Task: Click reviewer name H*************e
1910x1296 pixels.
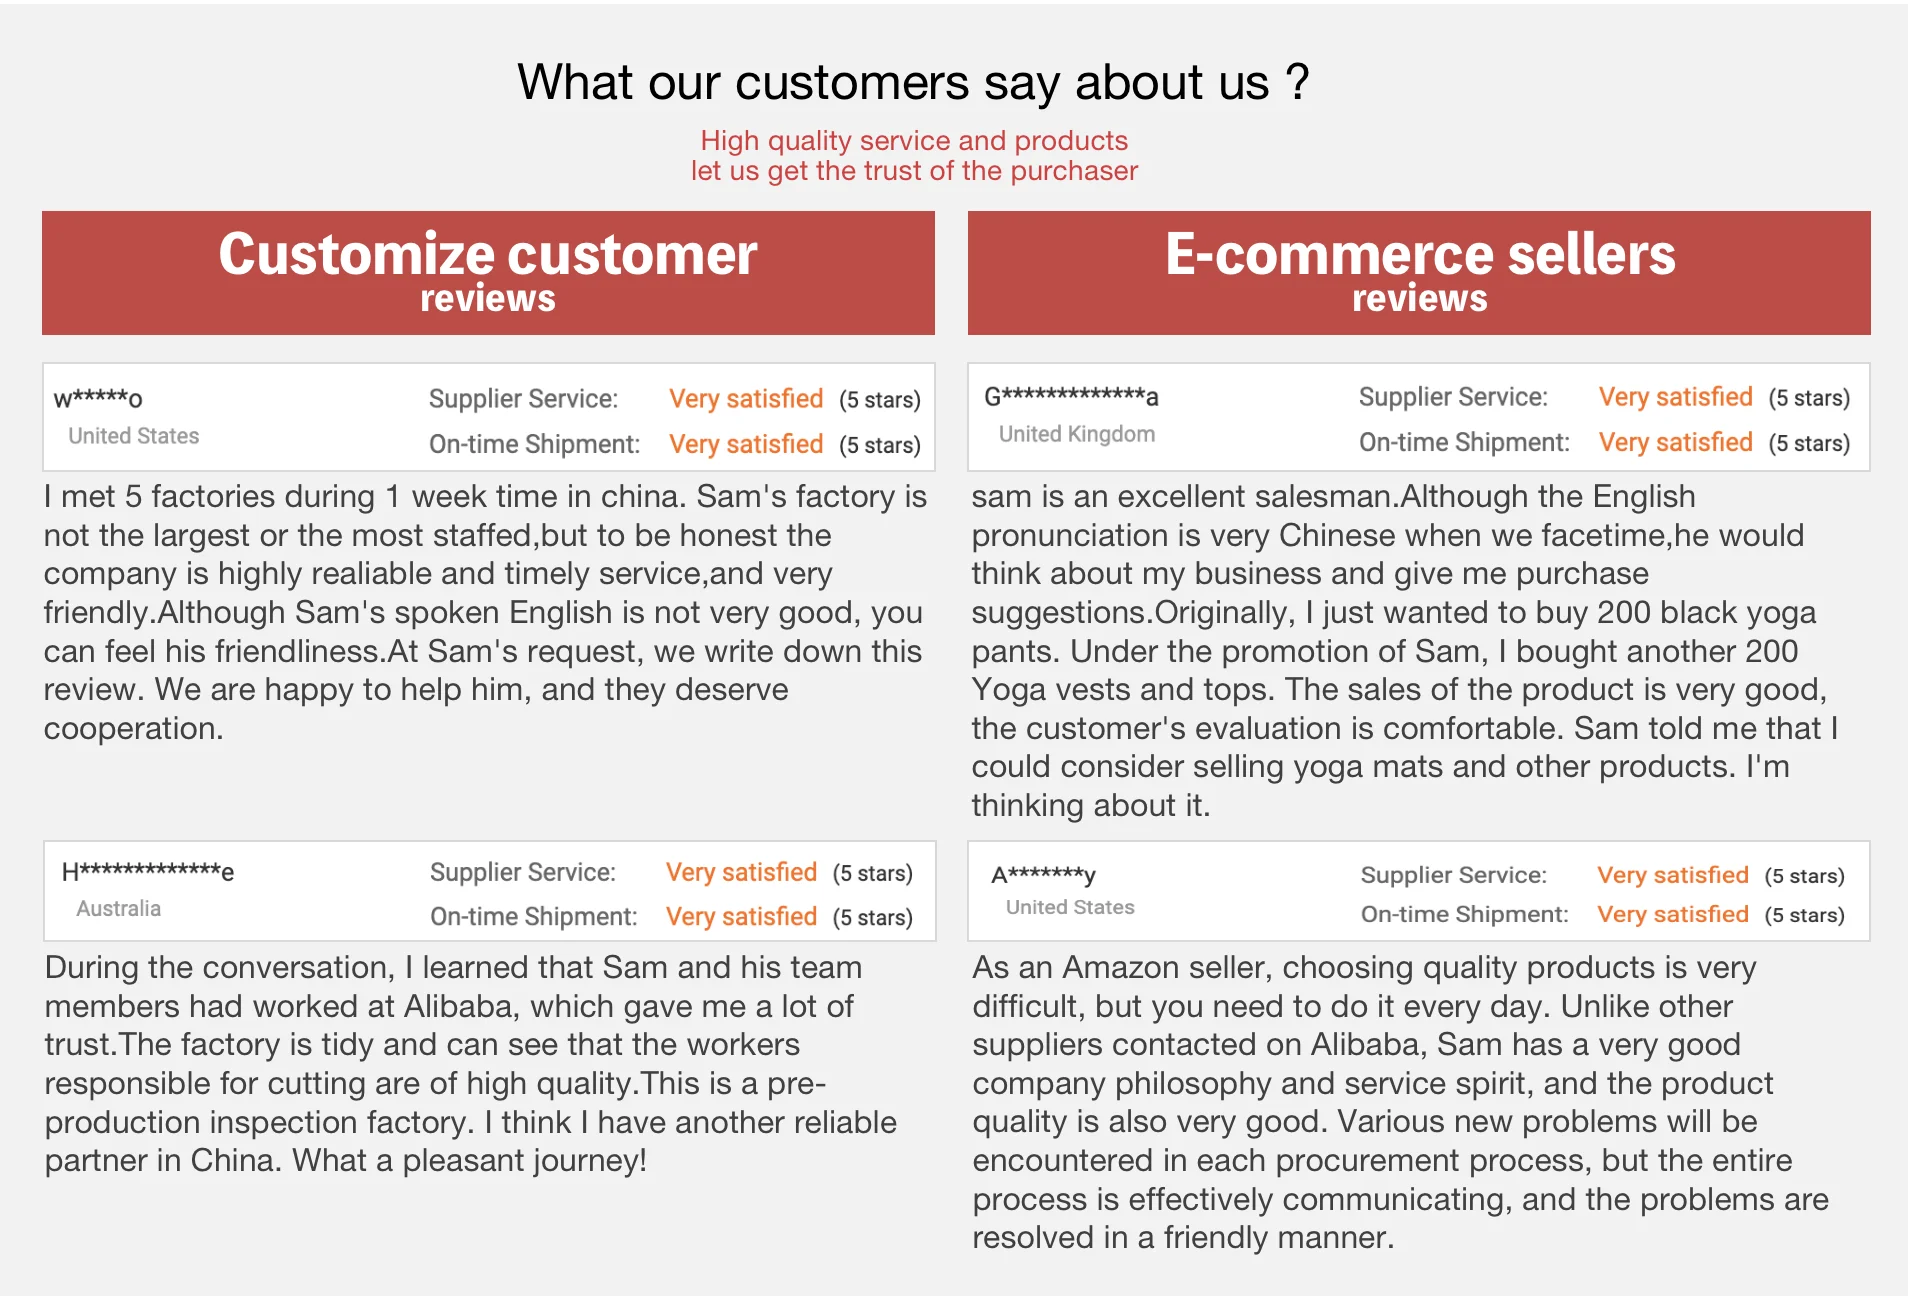Action: 148,872
